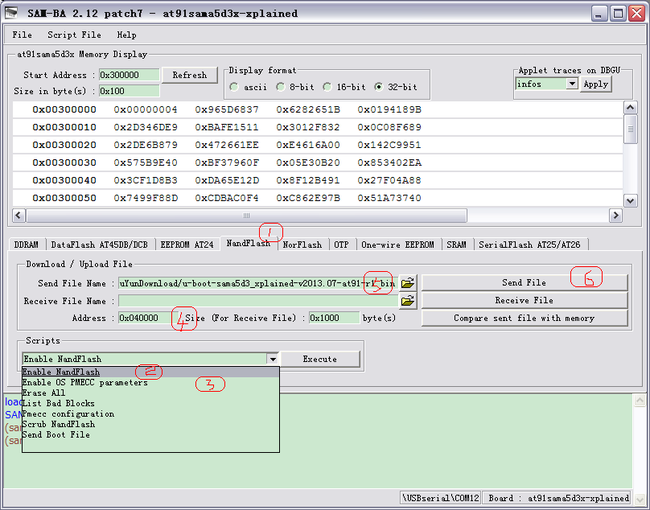Image resolution: width=650 pixels, height=510 pixels.
Task: Click the value 0x51A73740
Action: tap(390, 198)
